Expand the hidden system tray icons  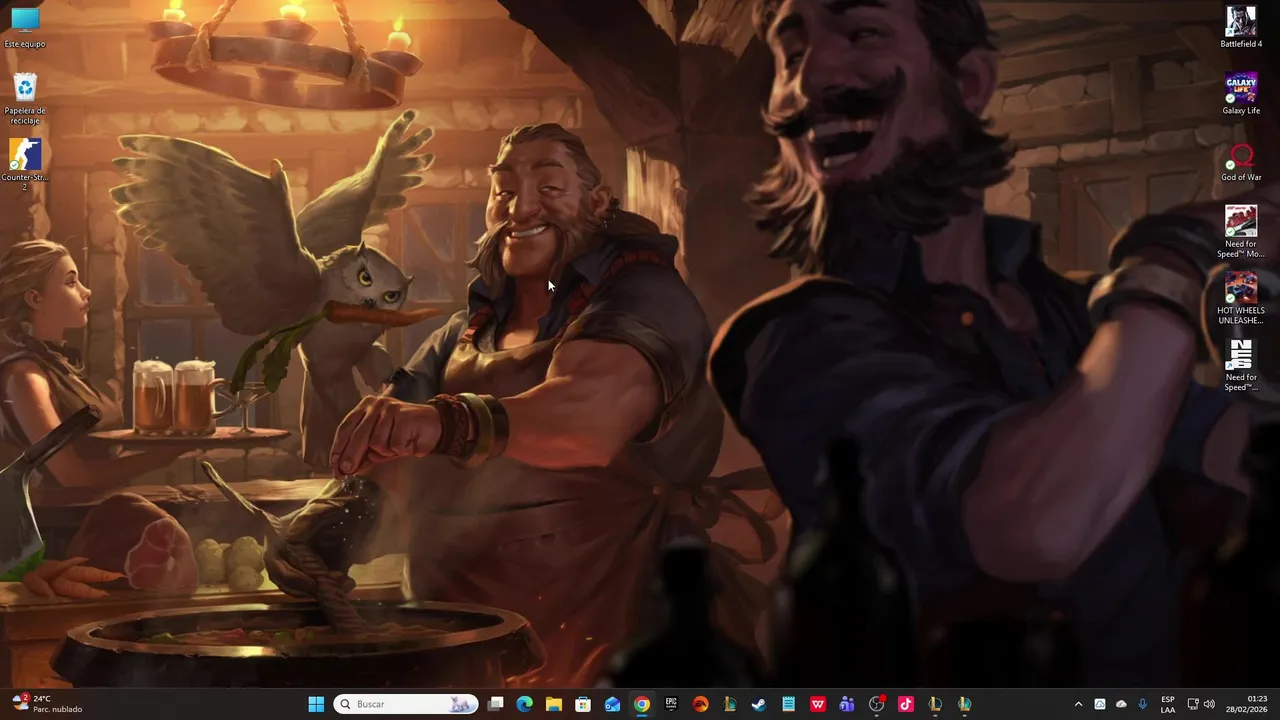(1078, 704)
